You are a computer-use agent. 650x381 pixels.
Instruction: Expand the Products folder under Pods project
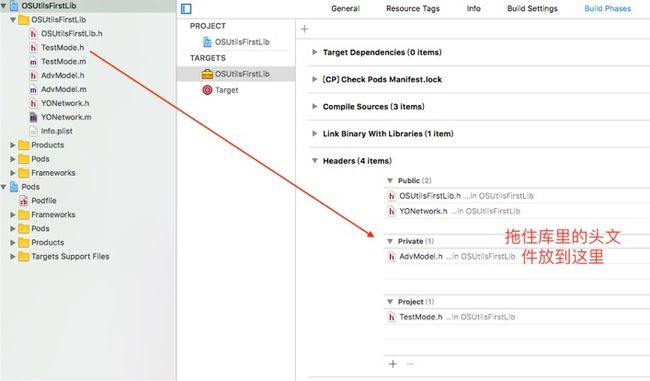tap(13, 243)
